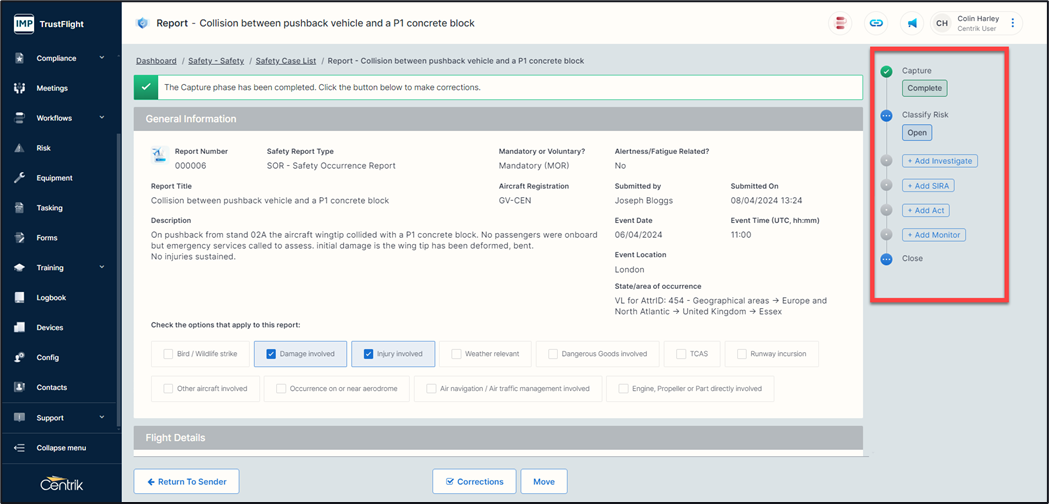The width and height of the screenshot is (1049, 504).
Task: Expand the Workflows submenu chevron
Action: pos(102,118)
